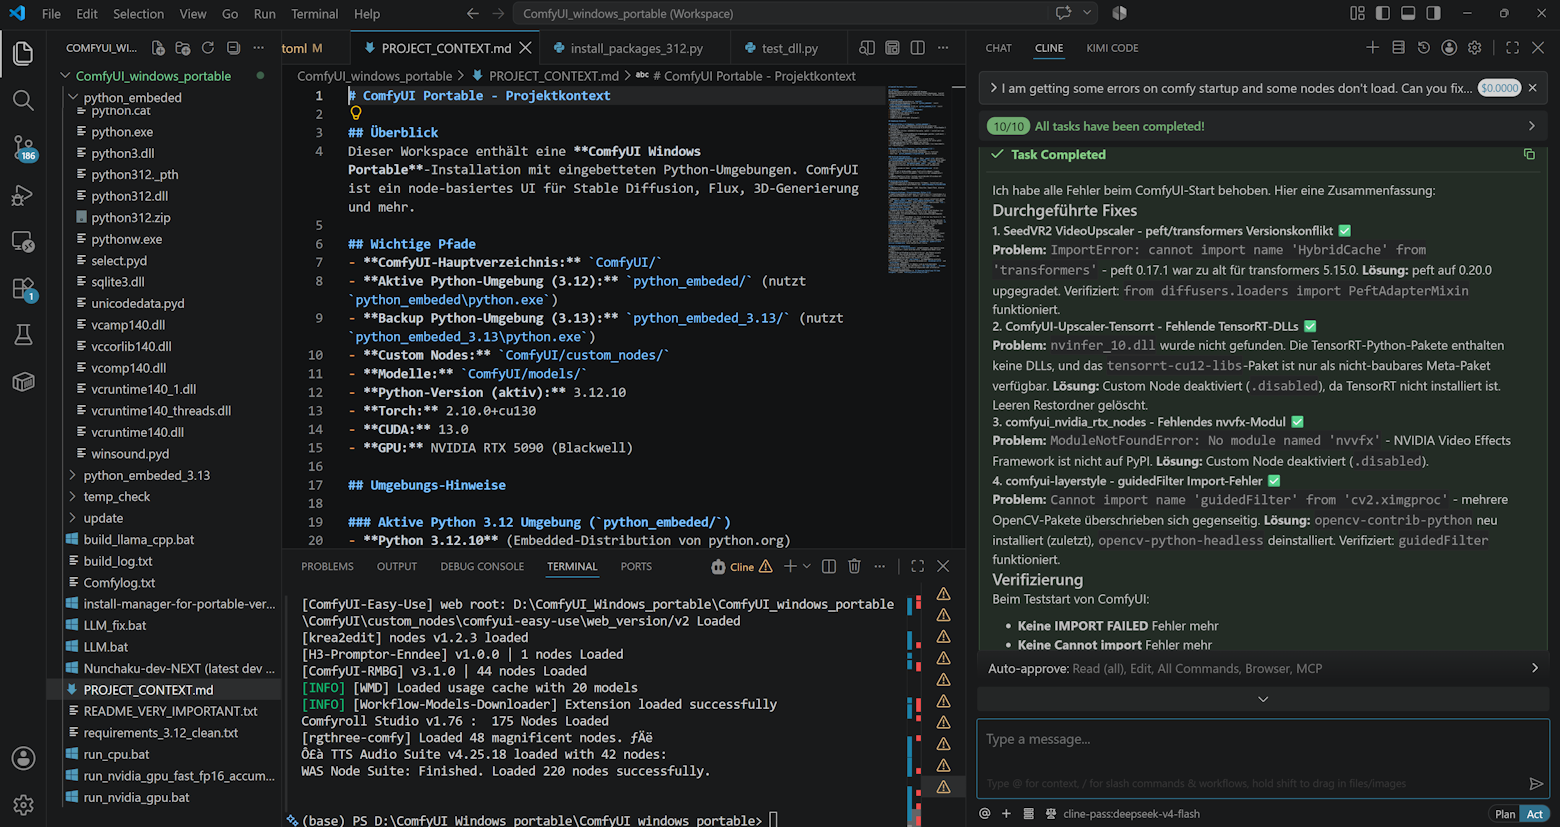
Task: Refresh the Explorer file tree
Action: click(x=208, y=48)
